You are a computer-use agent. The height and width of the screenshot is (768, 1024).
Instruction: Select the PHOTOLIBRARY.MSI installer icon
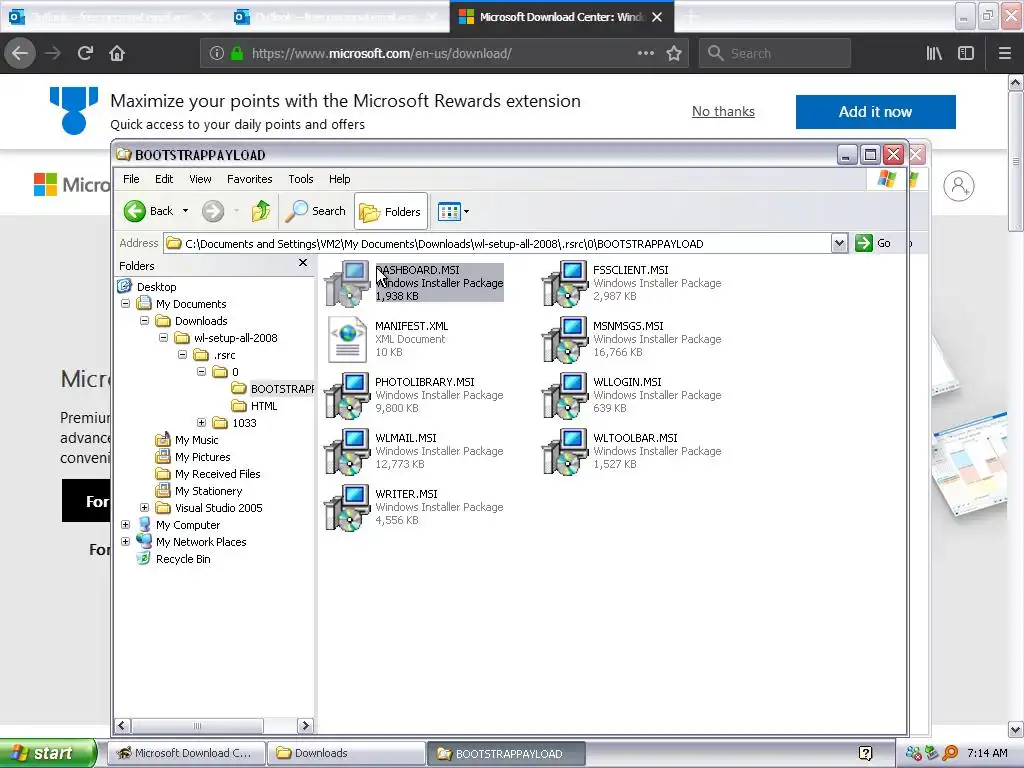[x=347, y=395]
